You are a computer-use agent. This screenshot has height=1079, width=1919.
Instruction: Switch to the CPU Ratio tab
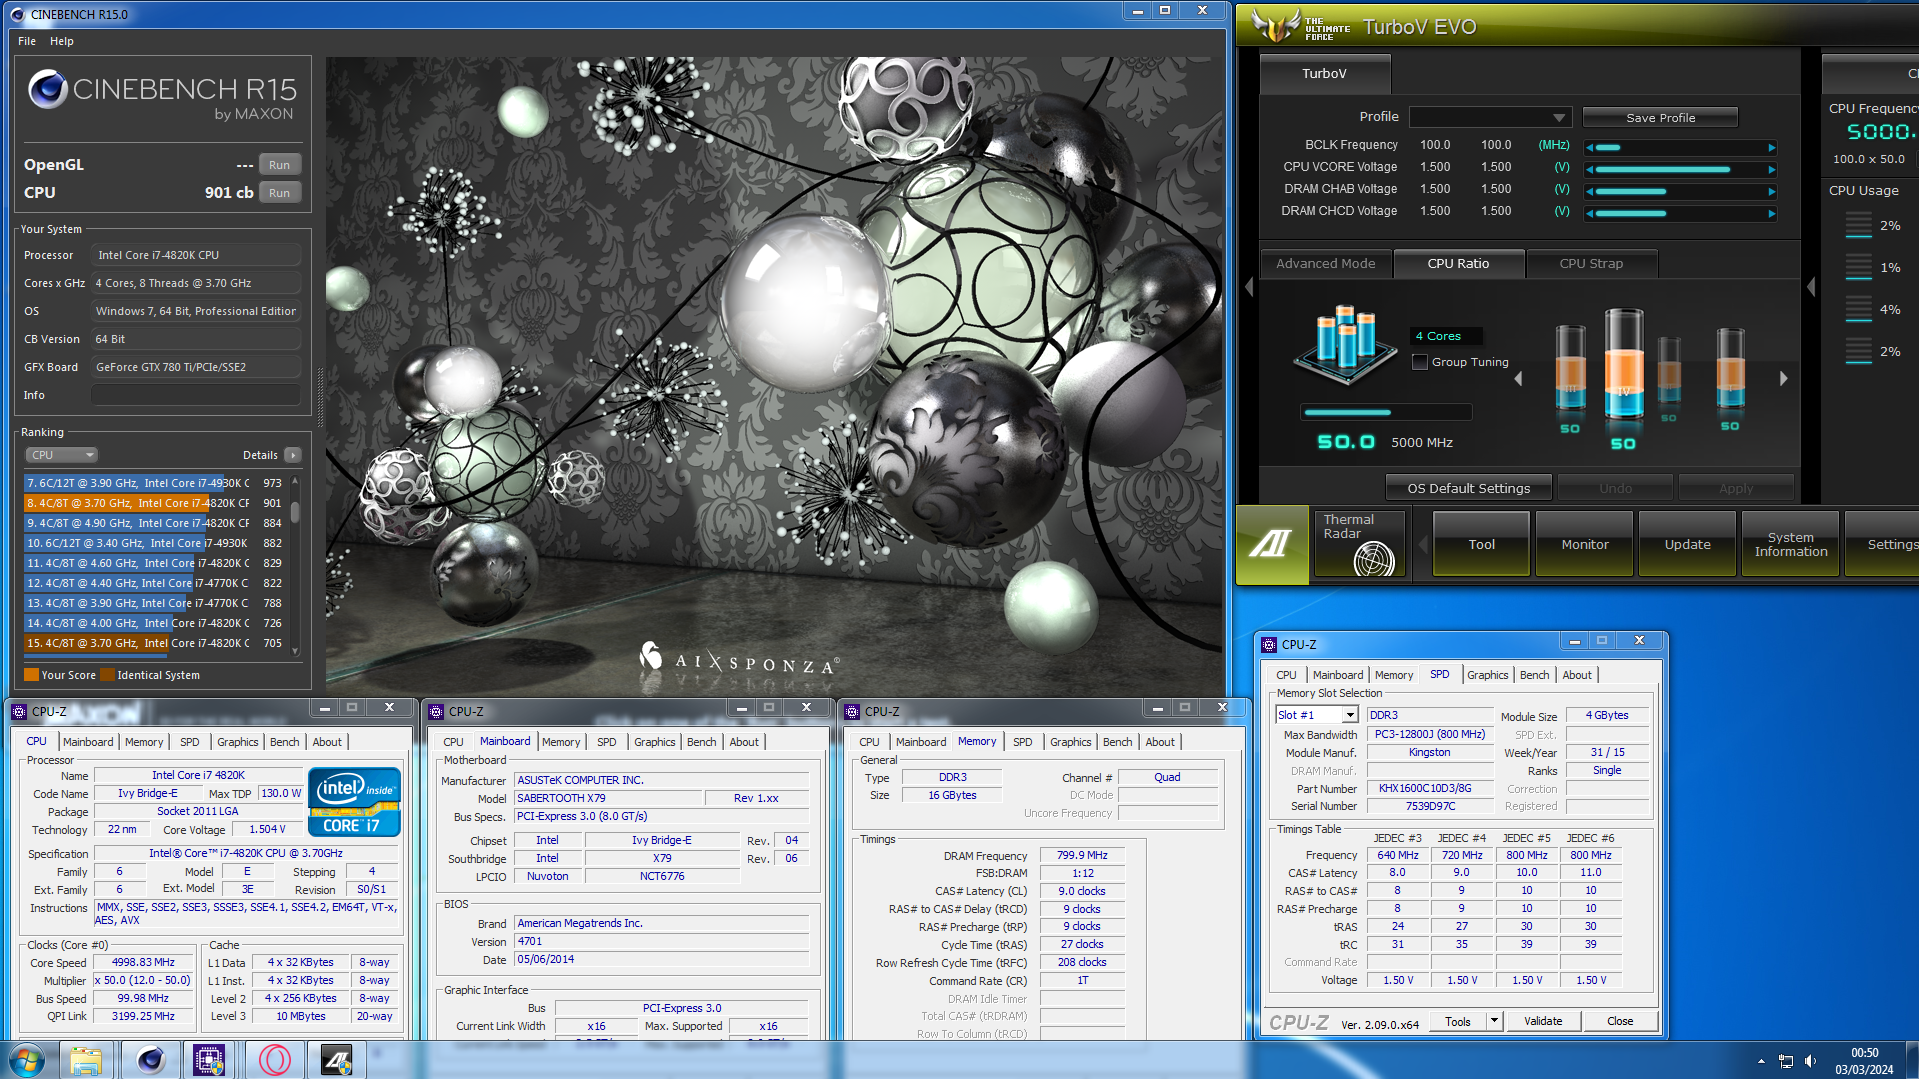pos(1458,263)
